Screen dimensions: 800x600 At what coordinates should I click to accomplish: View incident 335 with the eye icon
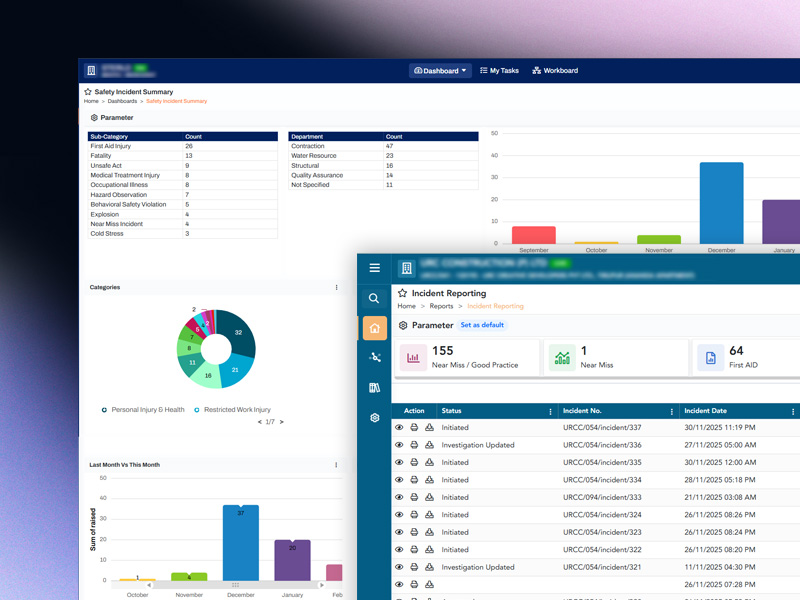click(399, 463)
